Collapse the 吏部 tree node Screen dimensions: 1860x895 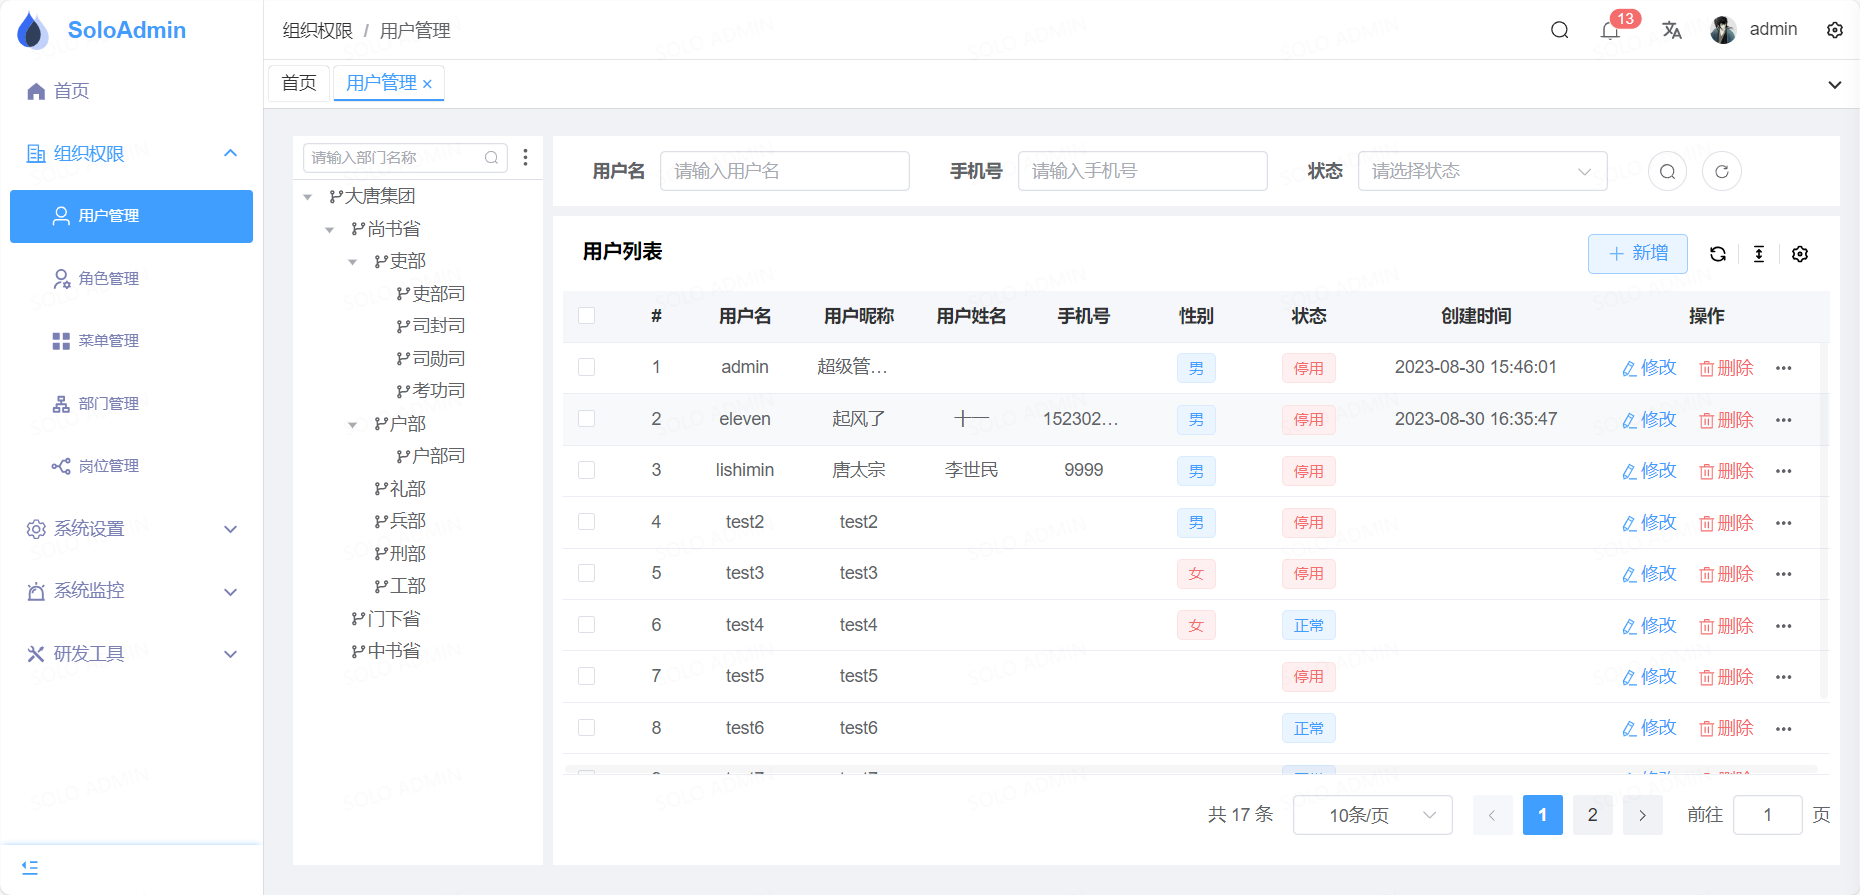click(x=352, y=262)
